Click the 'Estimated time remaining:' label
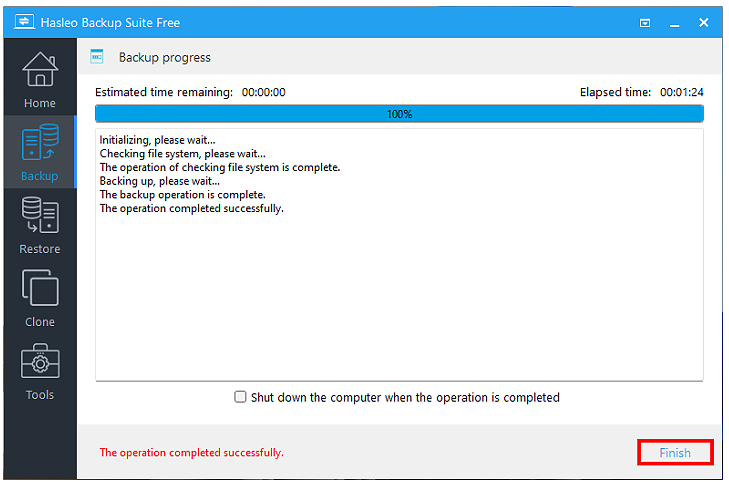This screenshot has height=484, width=729. point(164,92)
